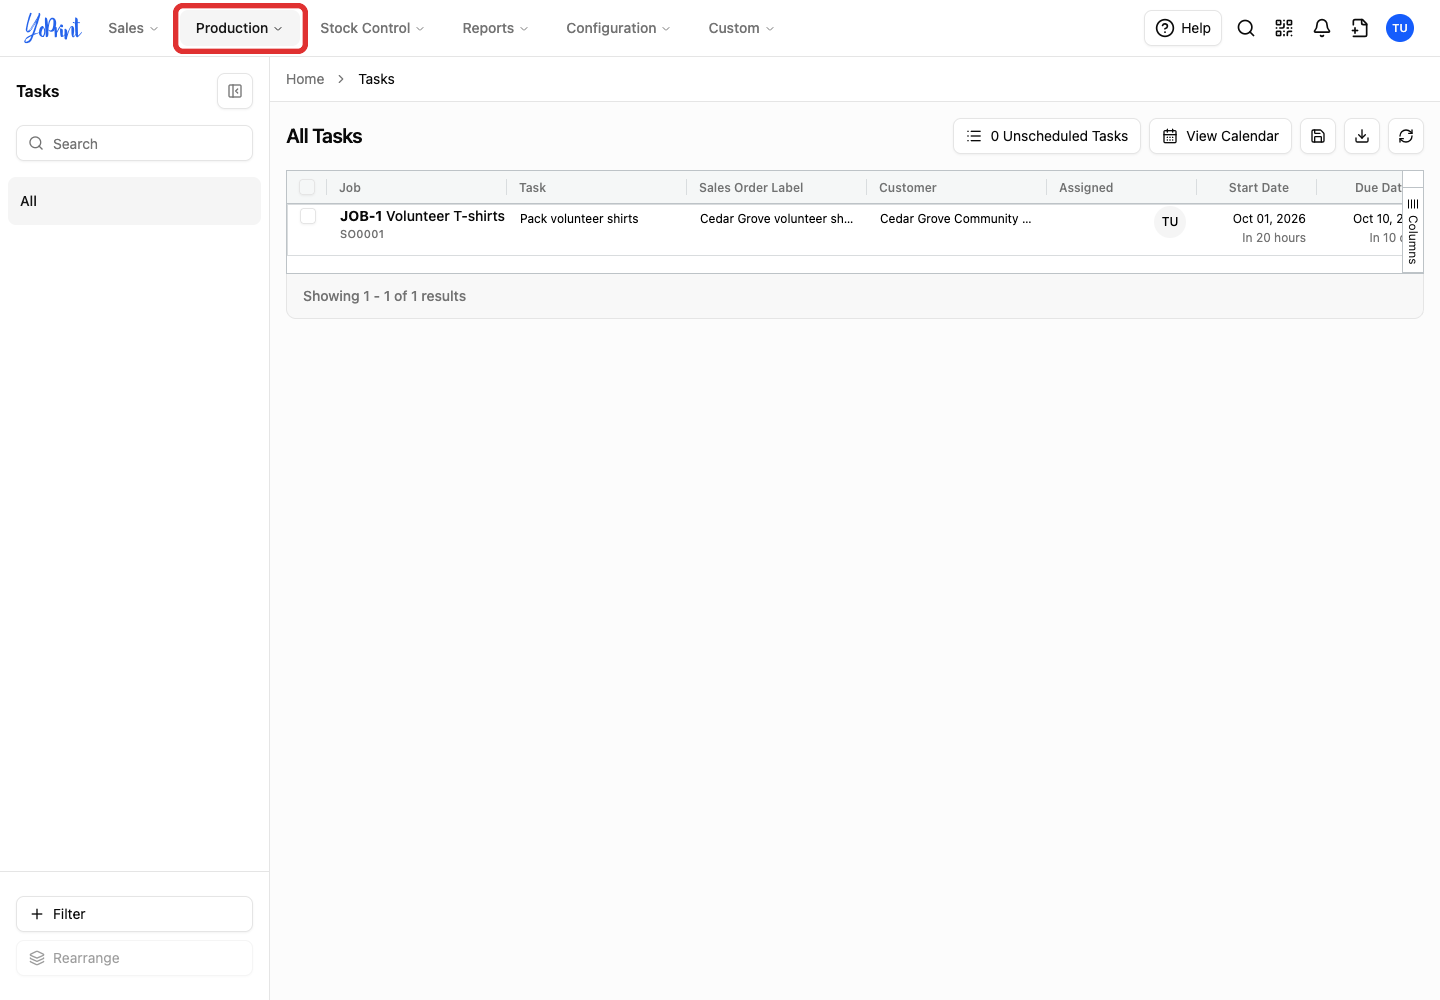Expand the Sales menu

[133, 28]
